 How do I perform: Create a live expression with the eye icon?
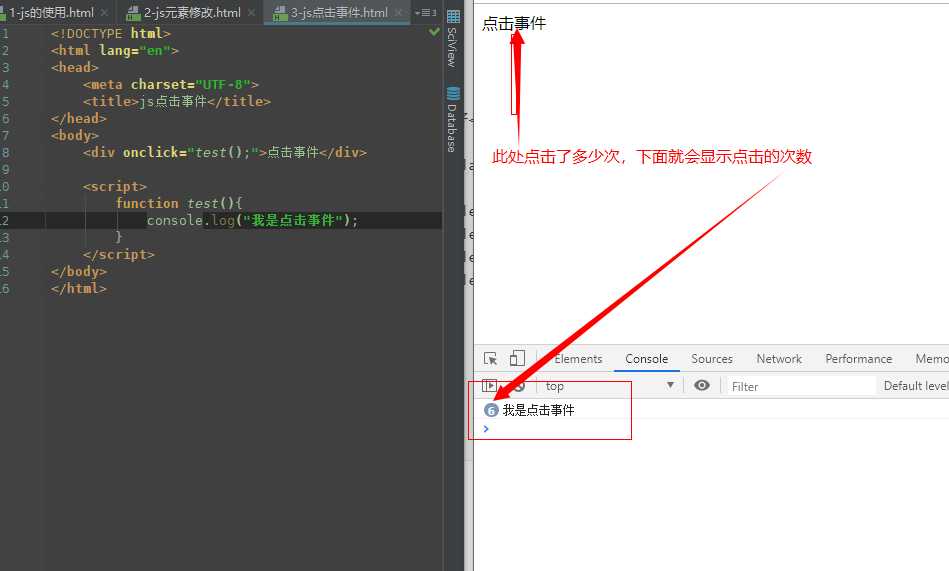tap(701, 386)
